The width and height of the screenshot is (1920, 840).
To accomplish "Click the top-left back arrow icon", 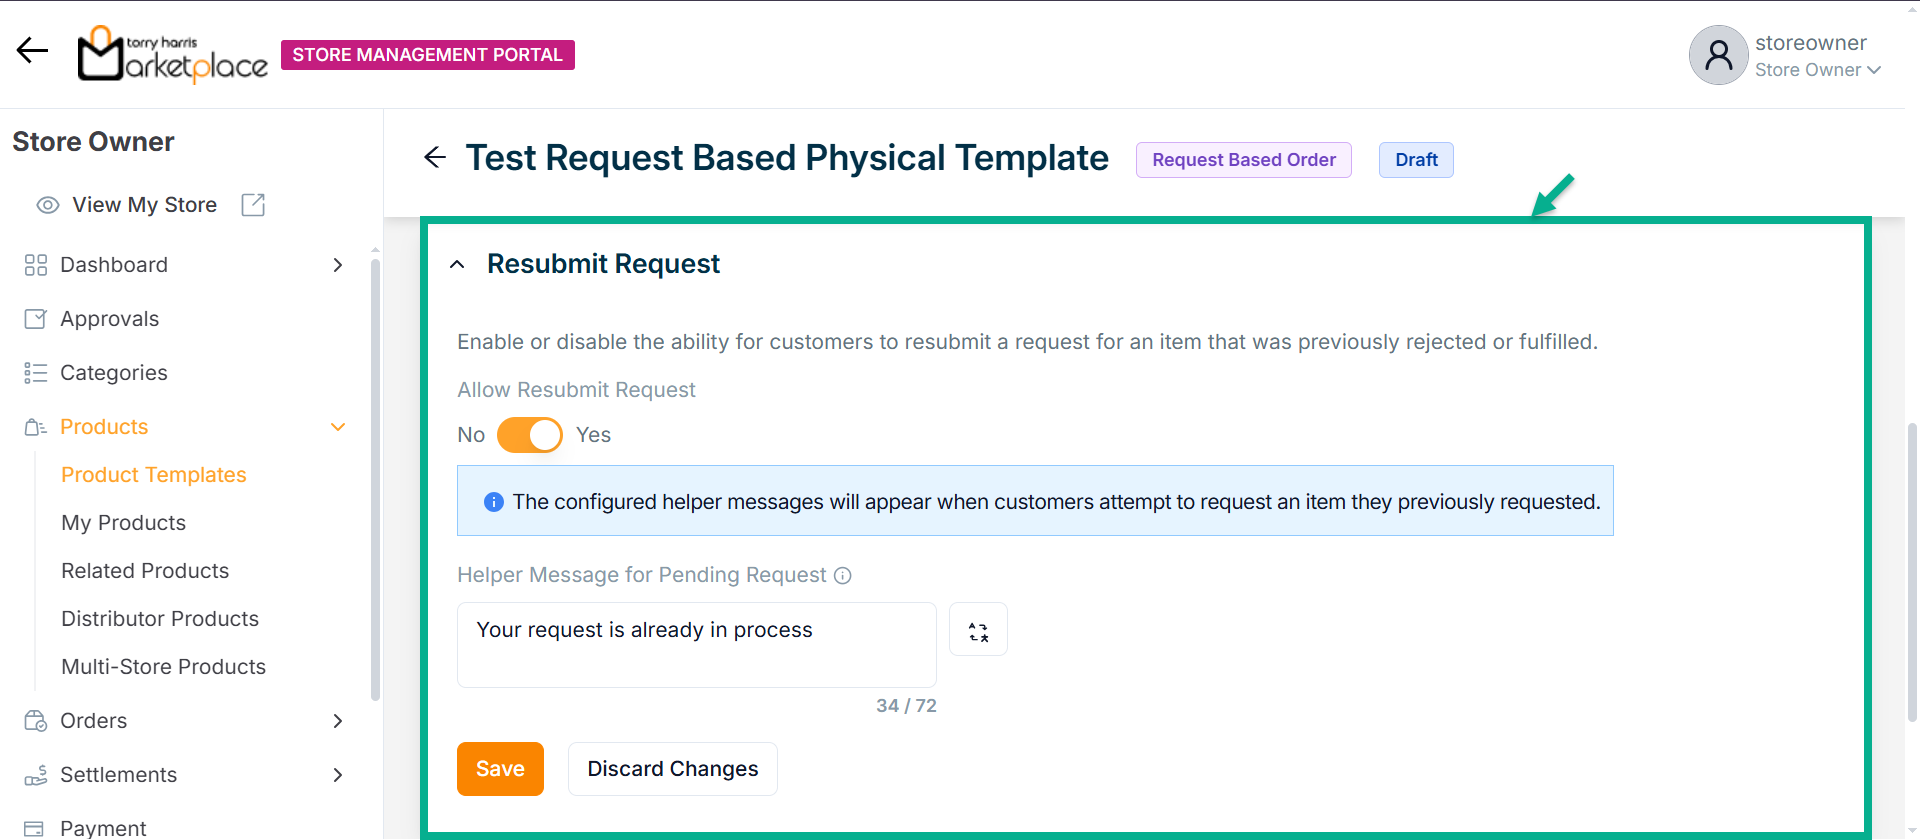I will coord(32,51).
